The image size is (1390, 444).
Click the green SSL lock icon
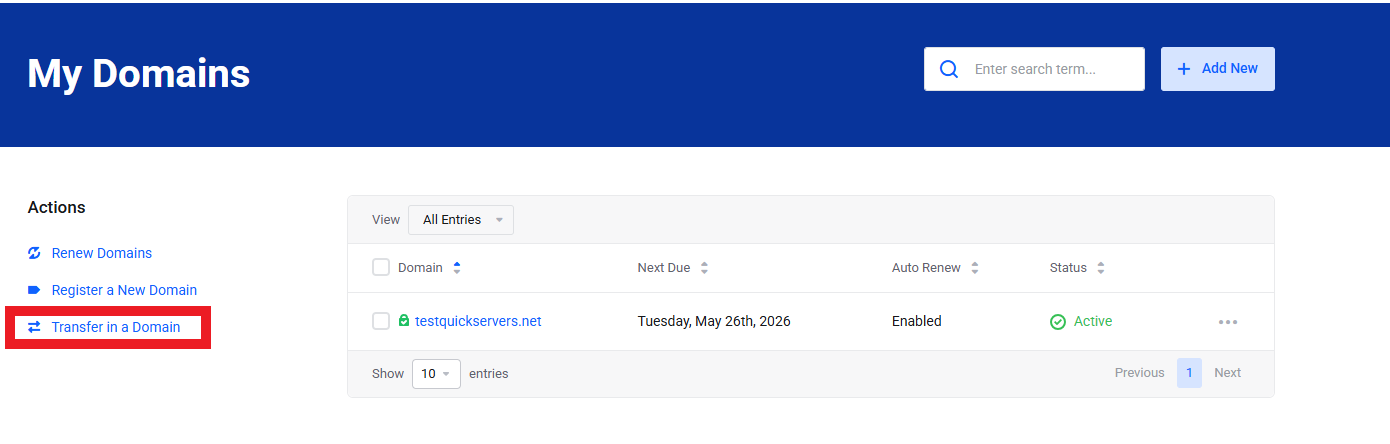click(x=404, y=321)
